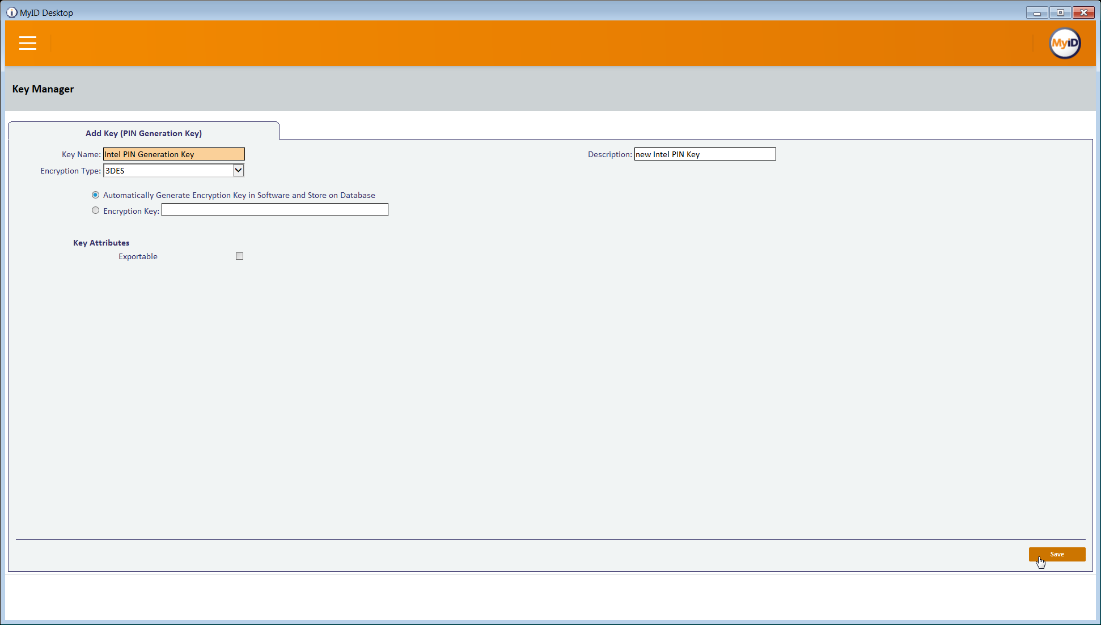This screenshot has height=625, width=1101.
Task: Save the new PIN generation key
Action: tap(1057, 555)
